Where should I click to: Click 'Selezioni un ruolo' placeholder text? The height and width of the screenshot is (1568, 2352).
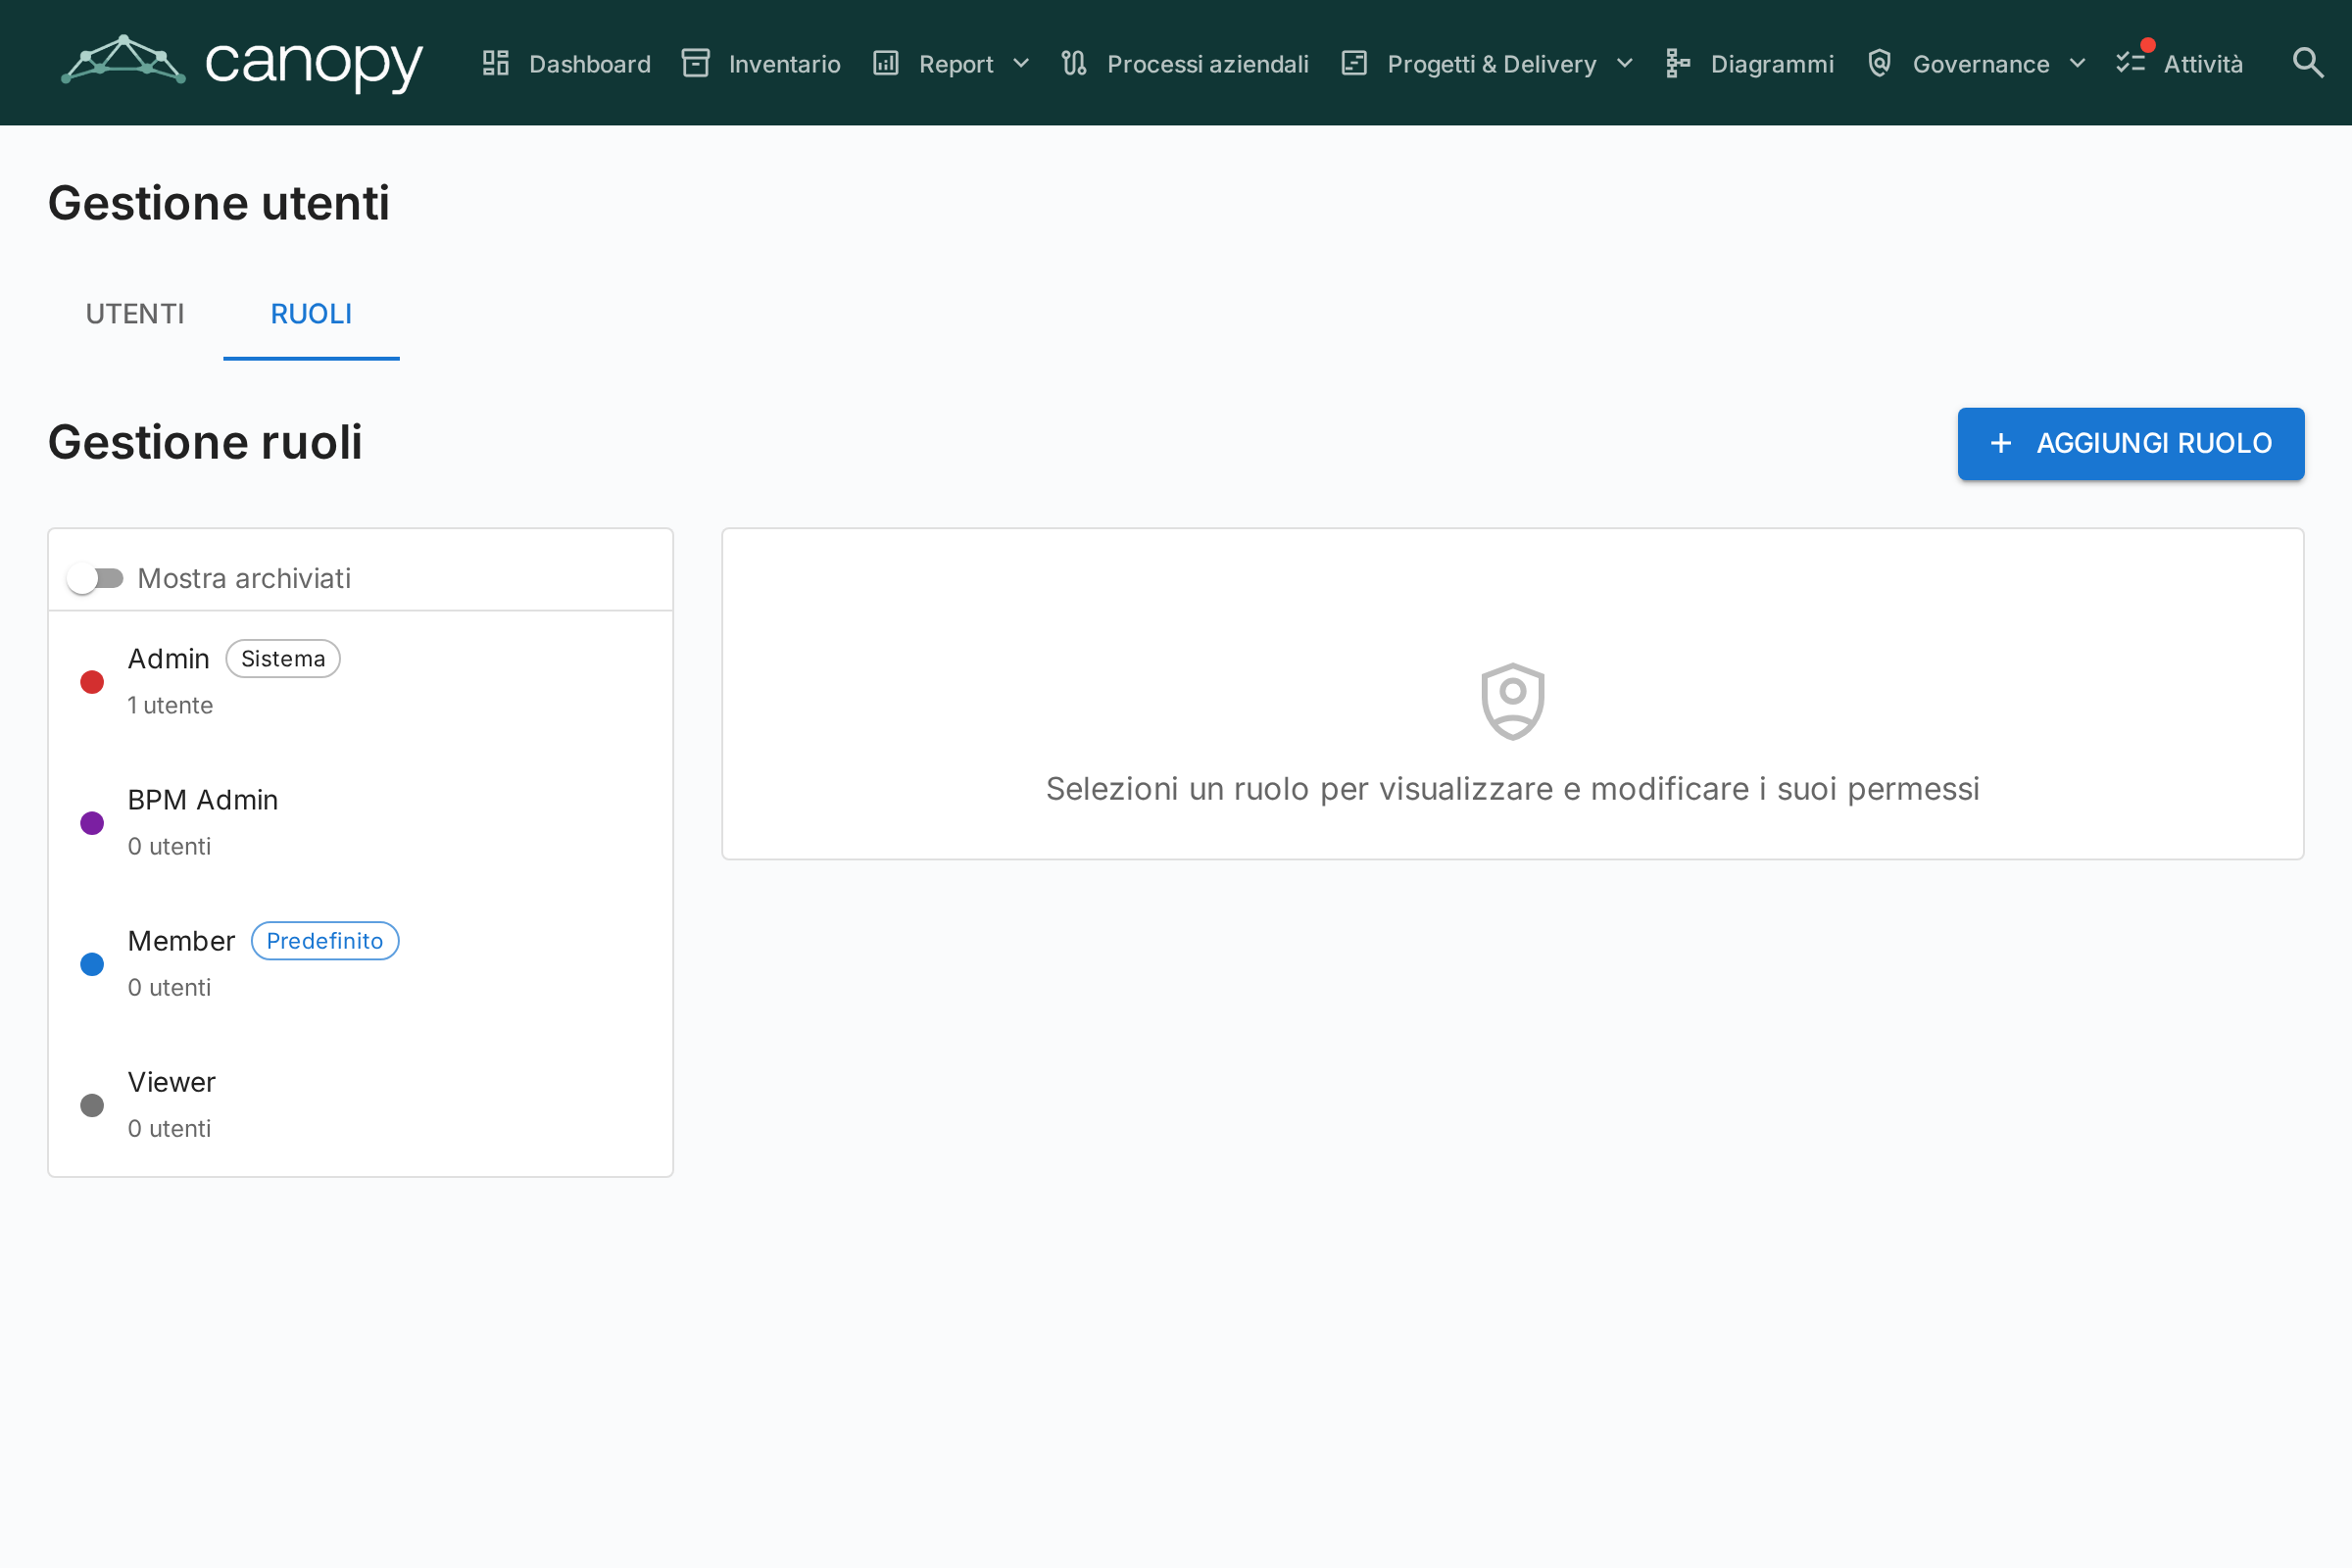[1513, 789]
